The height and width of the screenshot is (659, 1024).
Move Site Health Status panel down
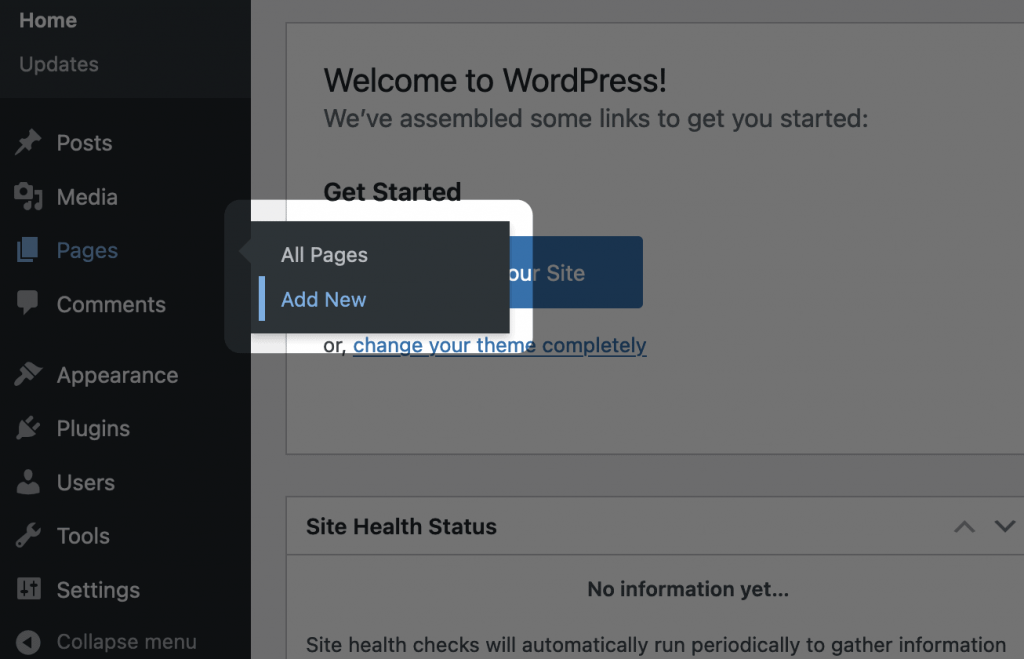(1004, 526)
